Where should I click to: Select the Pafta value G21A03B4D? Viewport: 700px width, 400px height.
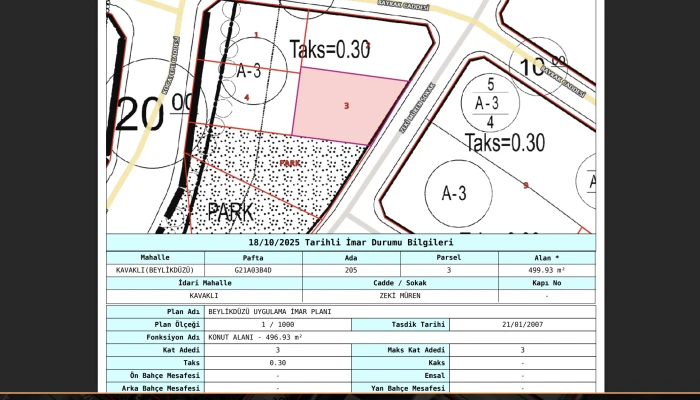(x=253, y=270)
